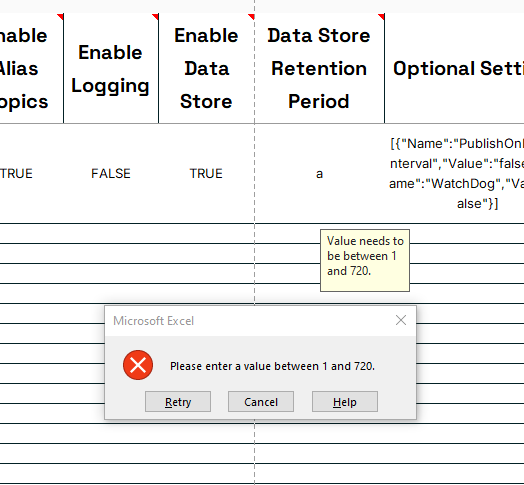524x485 pixels.
Task: Select the TRUE cell under Enable Alias Topics
Action: [x=31, y=173]
